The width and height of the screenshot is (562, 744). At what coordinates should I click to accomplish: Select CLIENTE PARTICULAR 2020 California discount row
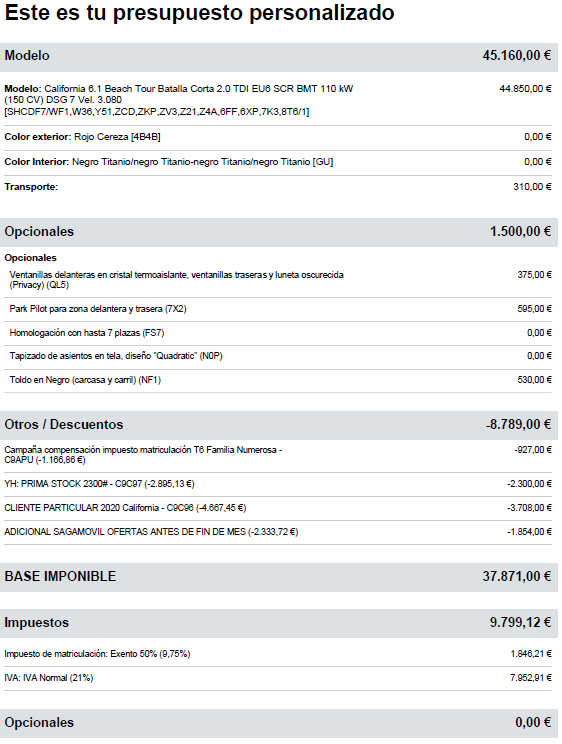tap(278, 508)
